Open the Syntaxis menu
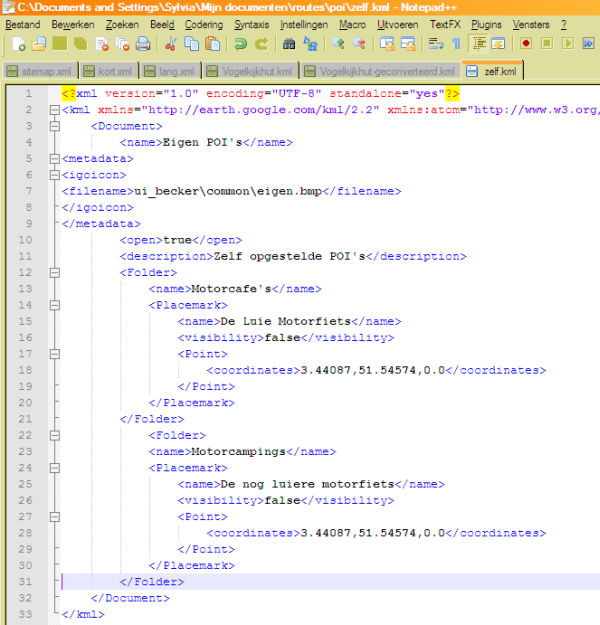Screen dimensions: 600x625 (x=252, y=25)
